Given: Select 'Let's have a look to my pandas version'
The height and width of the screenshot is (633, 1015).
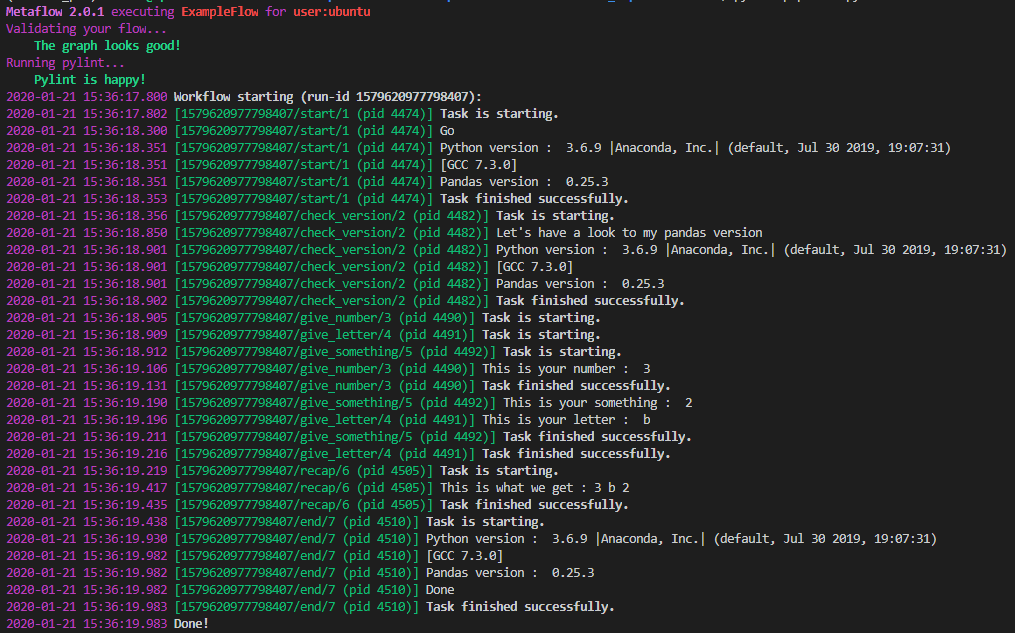Looking at the screenshot, I should (x=629, y=233).
